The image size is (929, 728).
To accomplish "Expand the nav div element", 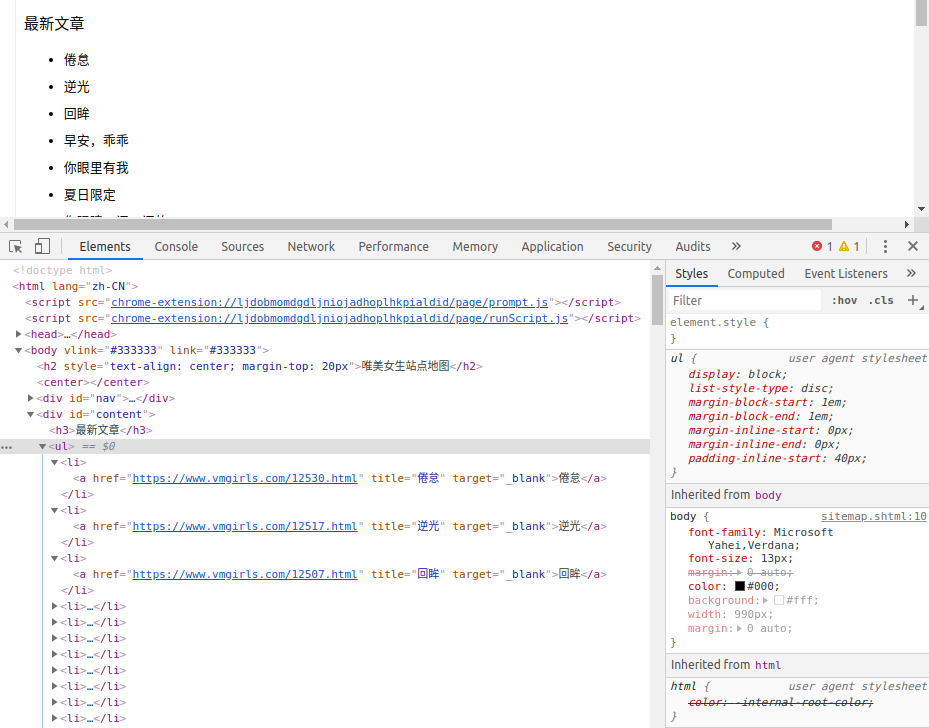I will 31,398.
